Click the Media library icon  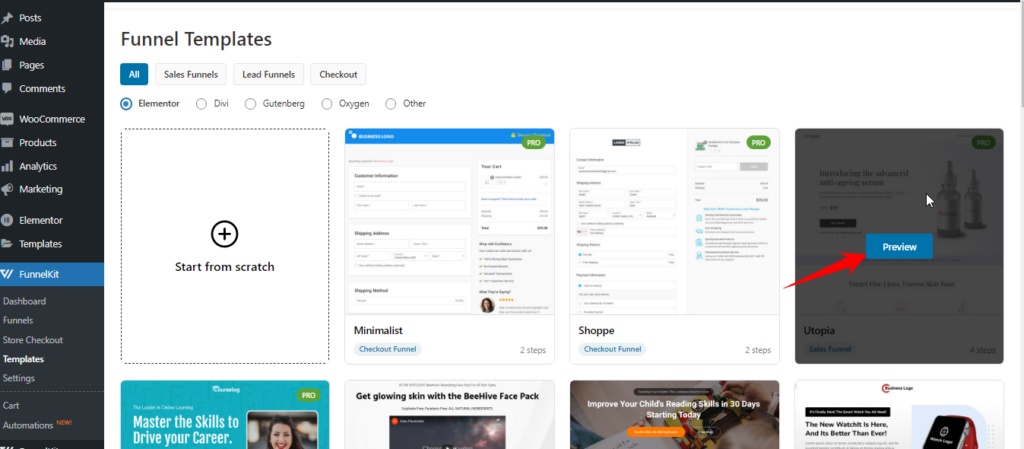7,42
